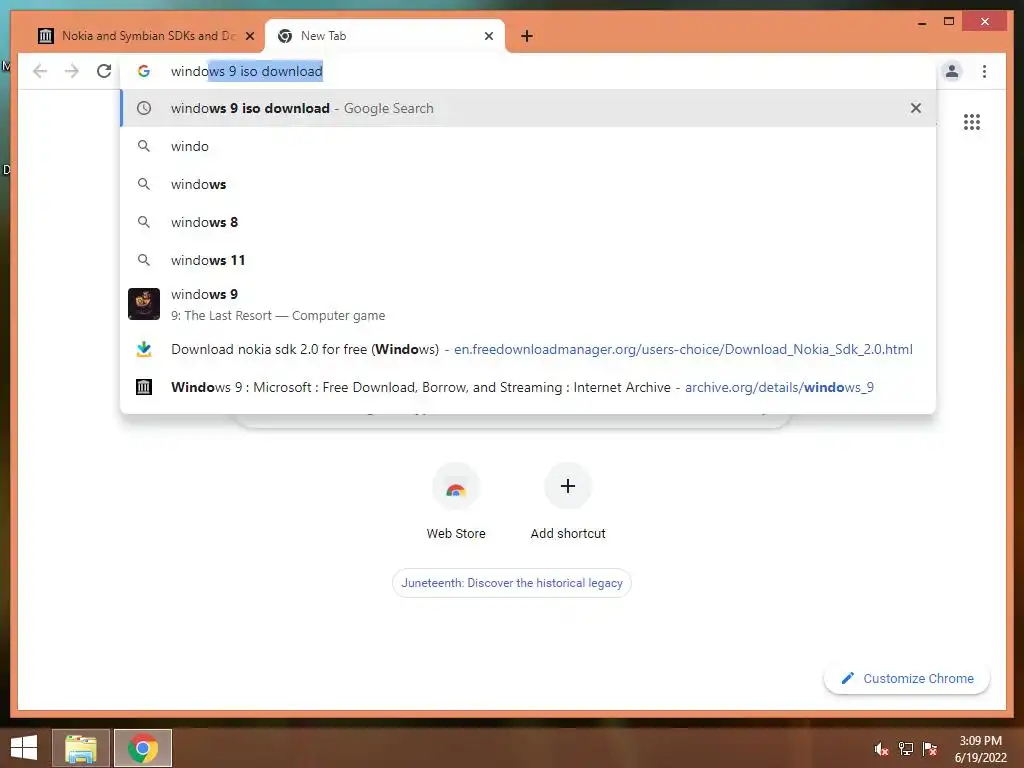This screenshot has width=1024, height=768.
Task: Choose the 'windows' search suggestion
Action: coord(528,184)
